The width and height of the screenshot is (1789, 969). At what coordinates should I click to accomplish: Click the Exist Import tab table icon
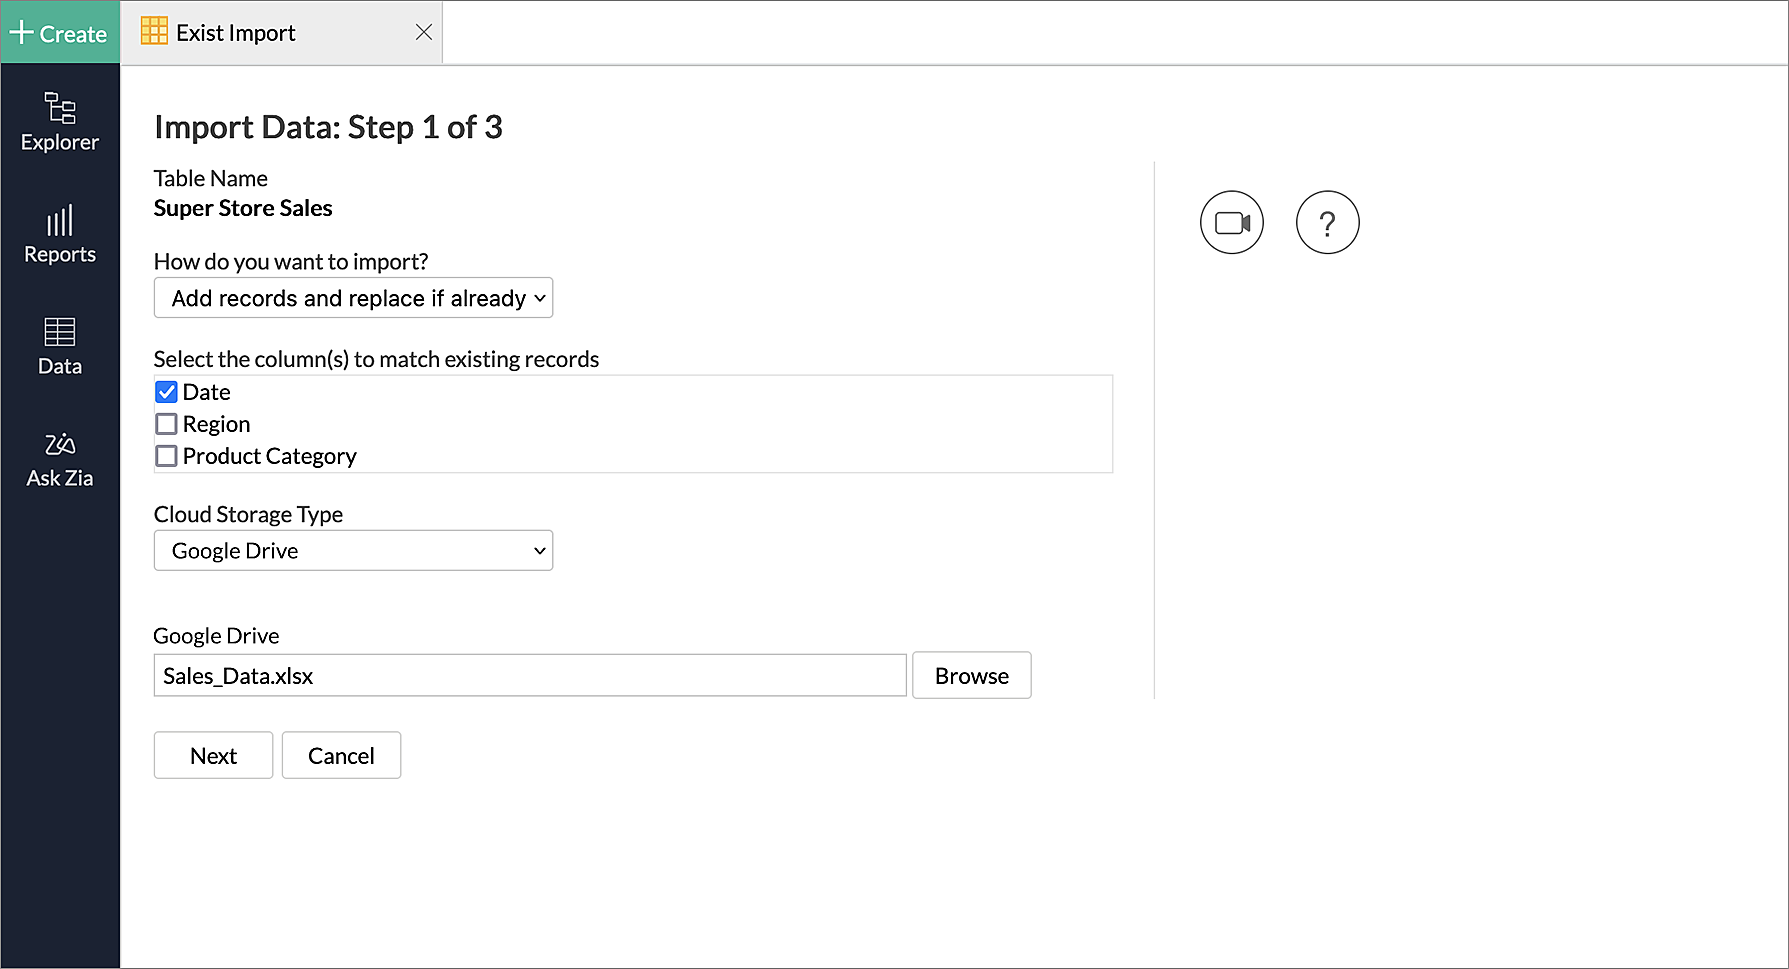point(154,32)
